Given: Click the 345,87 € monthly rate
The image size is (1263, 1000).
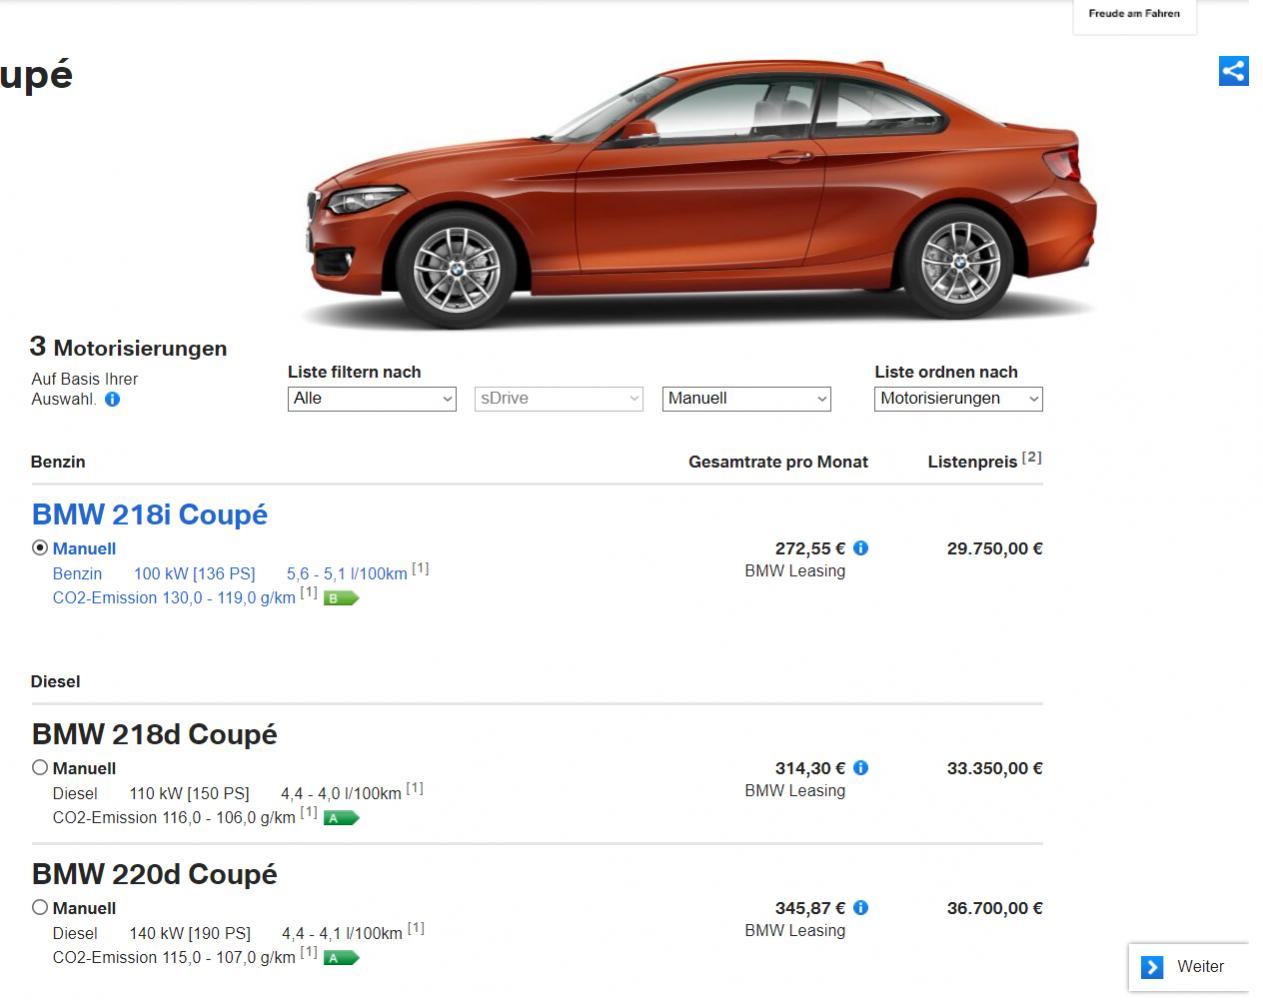Looking at the screenshot, I should (810, 909).
